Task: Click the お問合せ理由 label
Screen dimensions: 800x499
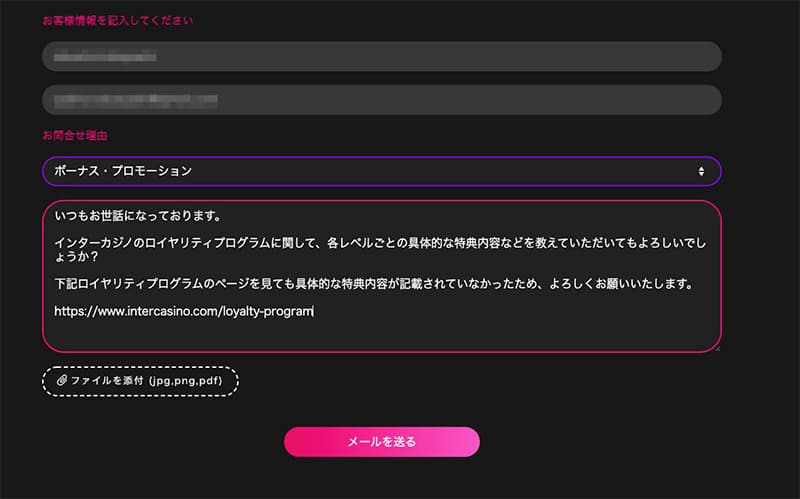Action: point(75,135)
